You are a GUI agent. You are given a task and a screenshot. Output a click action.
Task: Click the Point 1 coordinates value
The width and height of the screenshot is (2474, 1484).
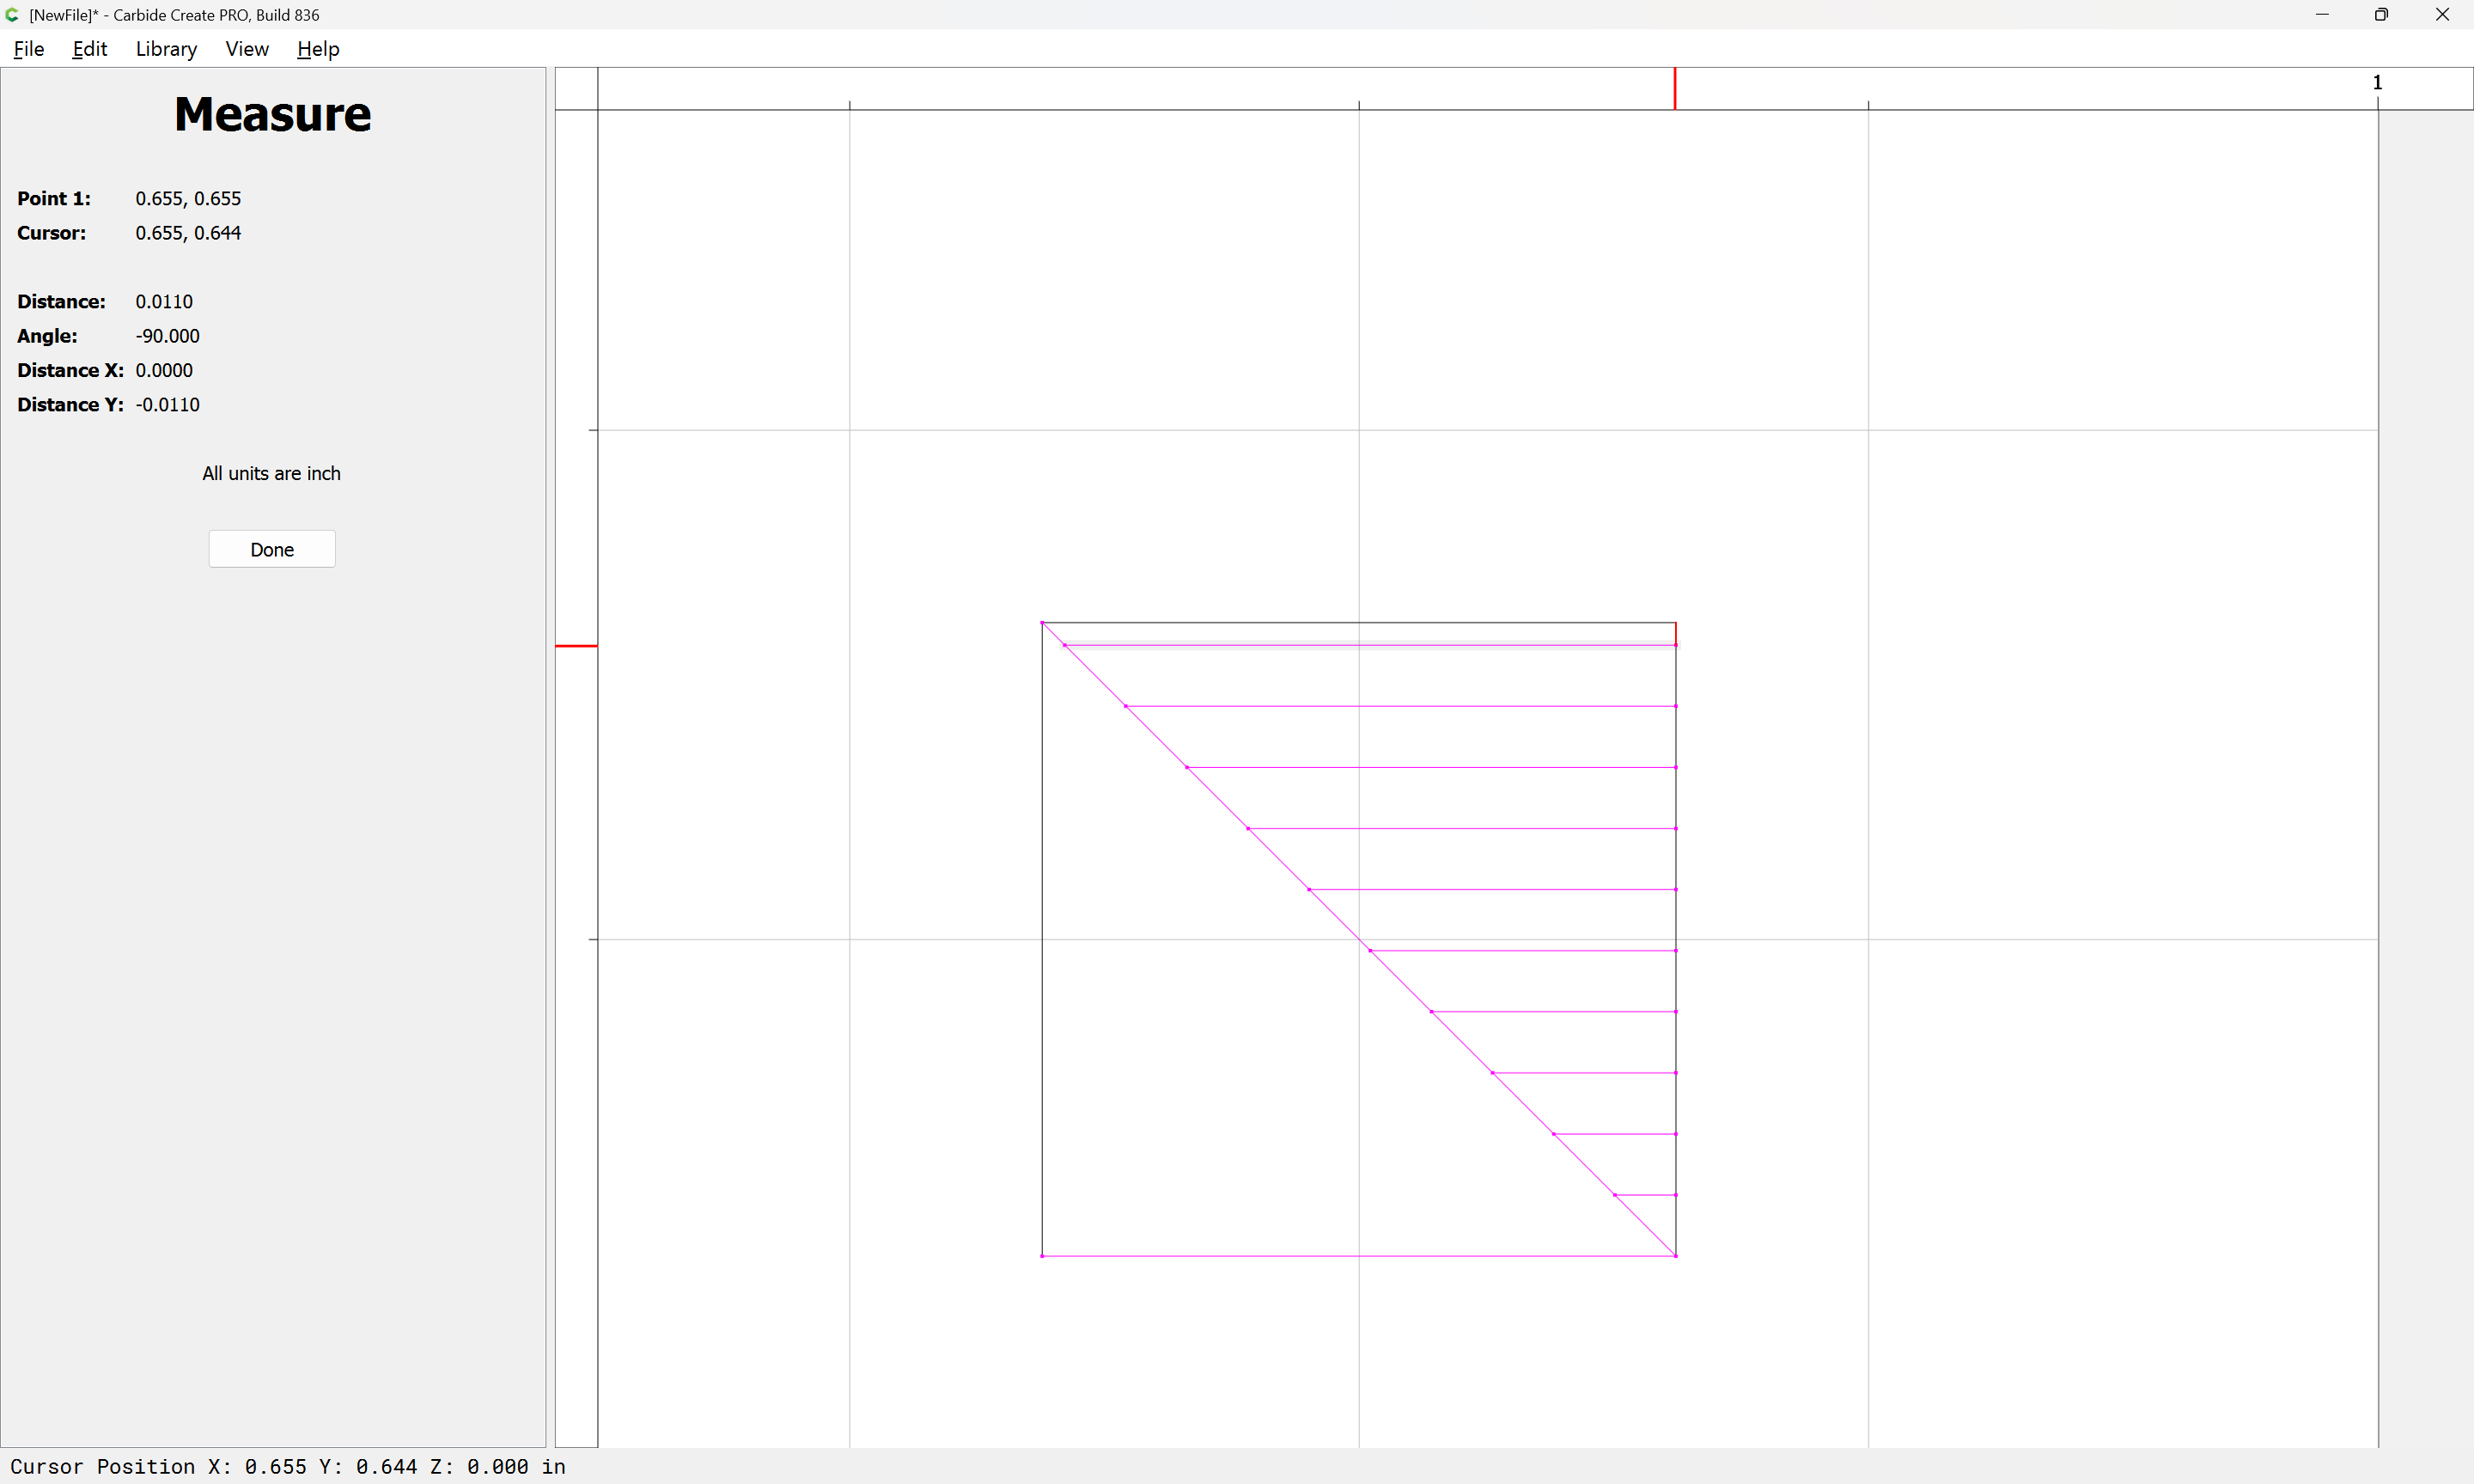pos(188,198)
